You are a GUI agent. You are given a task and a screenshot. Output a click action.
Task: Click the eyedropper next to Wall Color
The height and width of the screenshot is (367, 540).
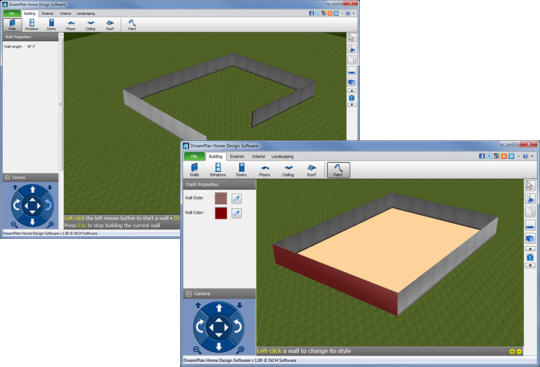(x=236, y=213)
